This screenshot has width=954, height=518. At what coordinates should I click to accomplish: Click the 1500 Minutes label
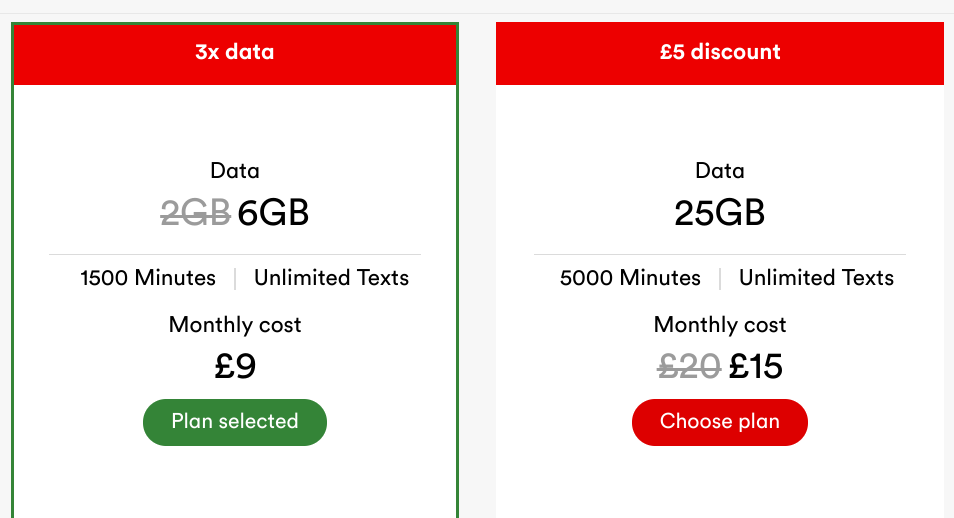[148, 278]
